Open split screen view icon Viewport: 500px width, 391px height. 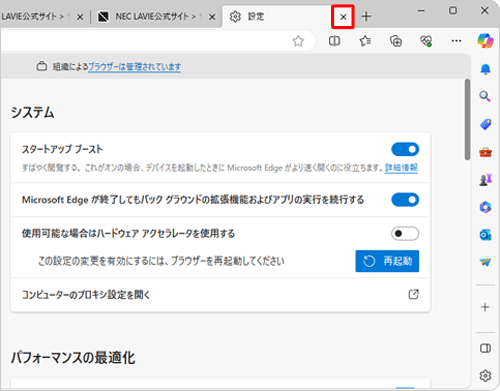pos(334,41)
